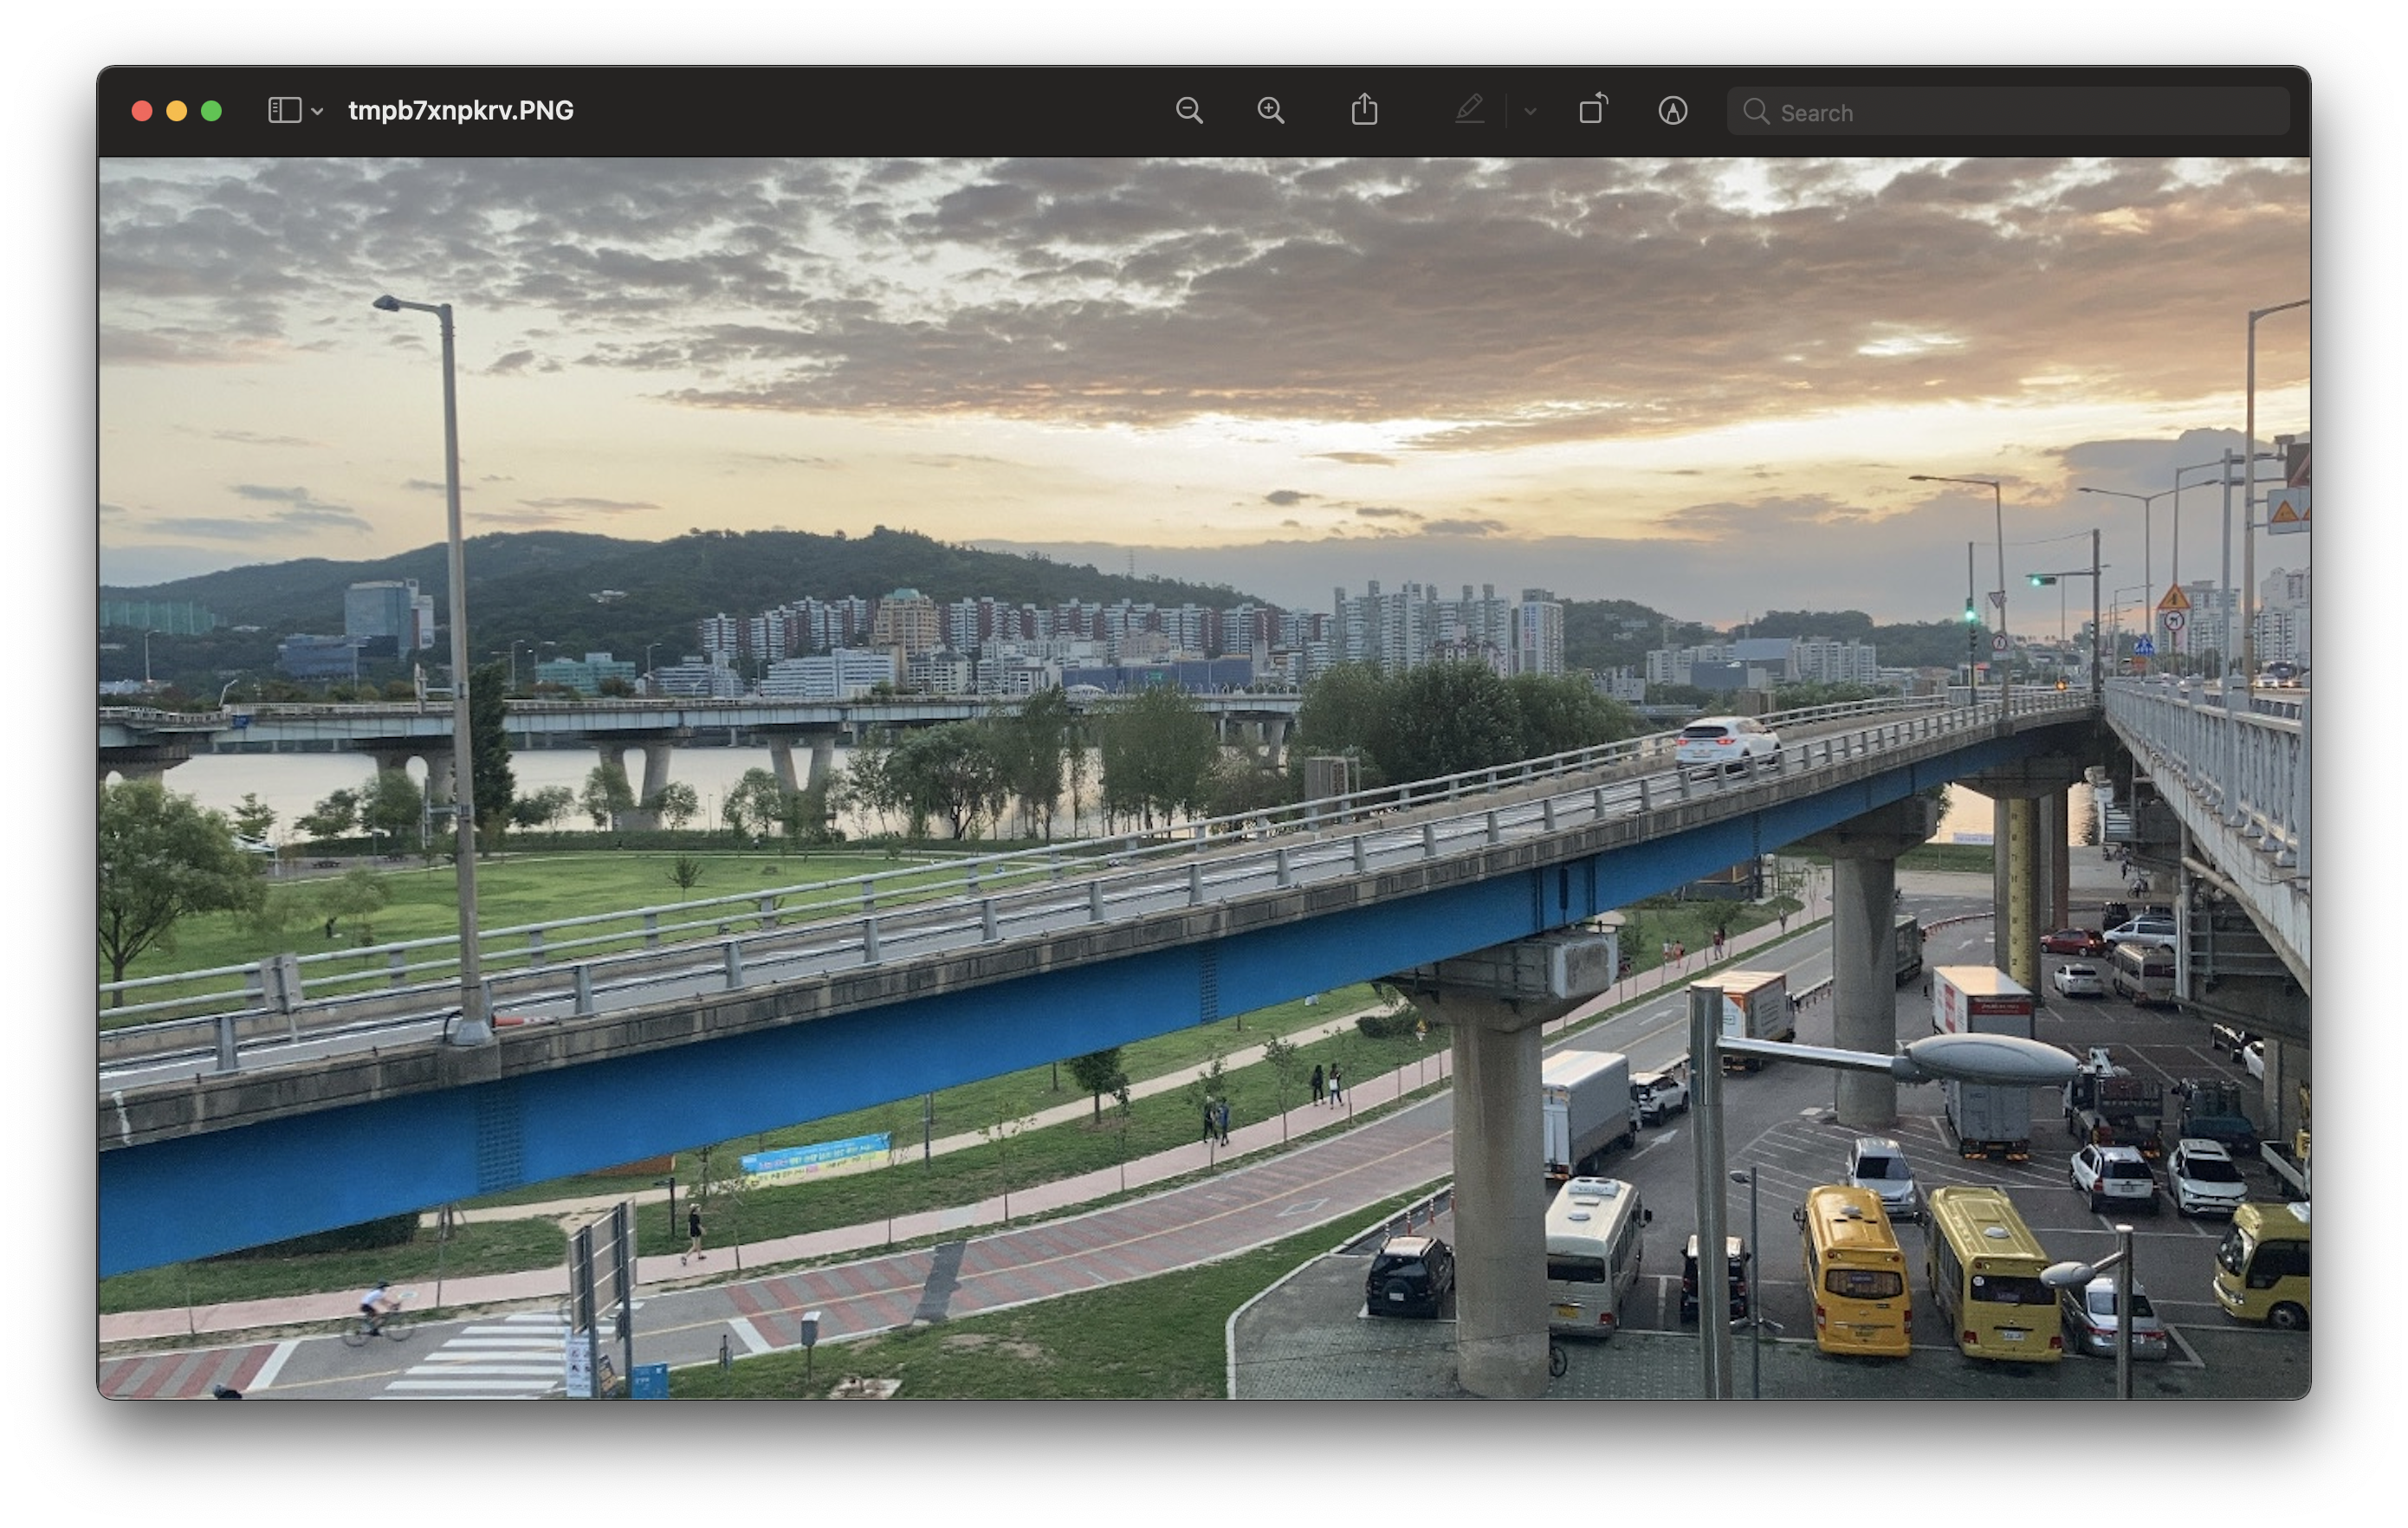Open the sidebar view options chevron
2408x1528 pixels.
pos(317,111)
